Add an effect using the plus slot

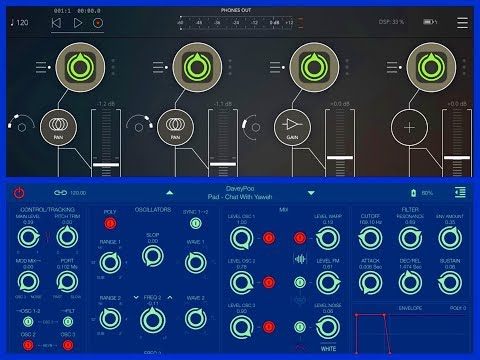coord(409,127)
